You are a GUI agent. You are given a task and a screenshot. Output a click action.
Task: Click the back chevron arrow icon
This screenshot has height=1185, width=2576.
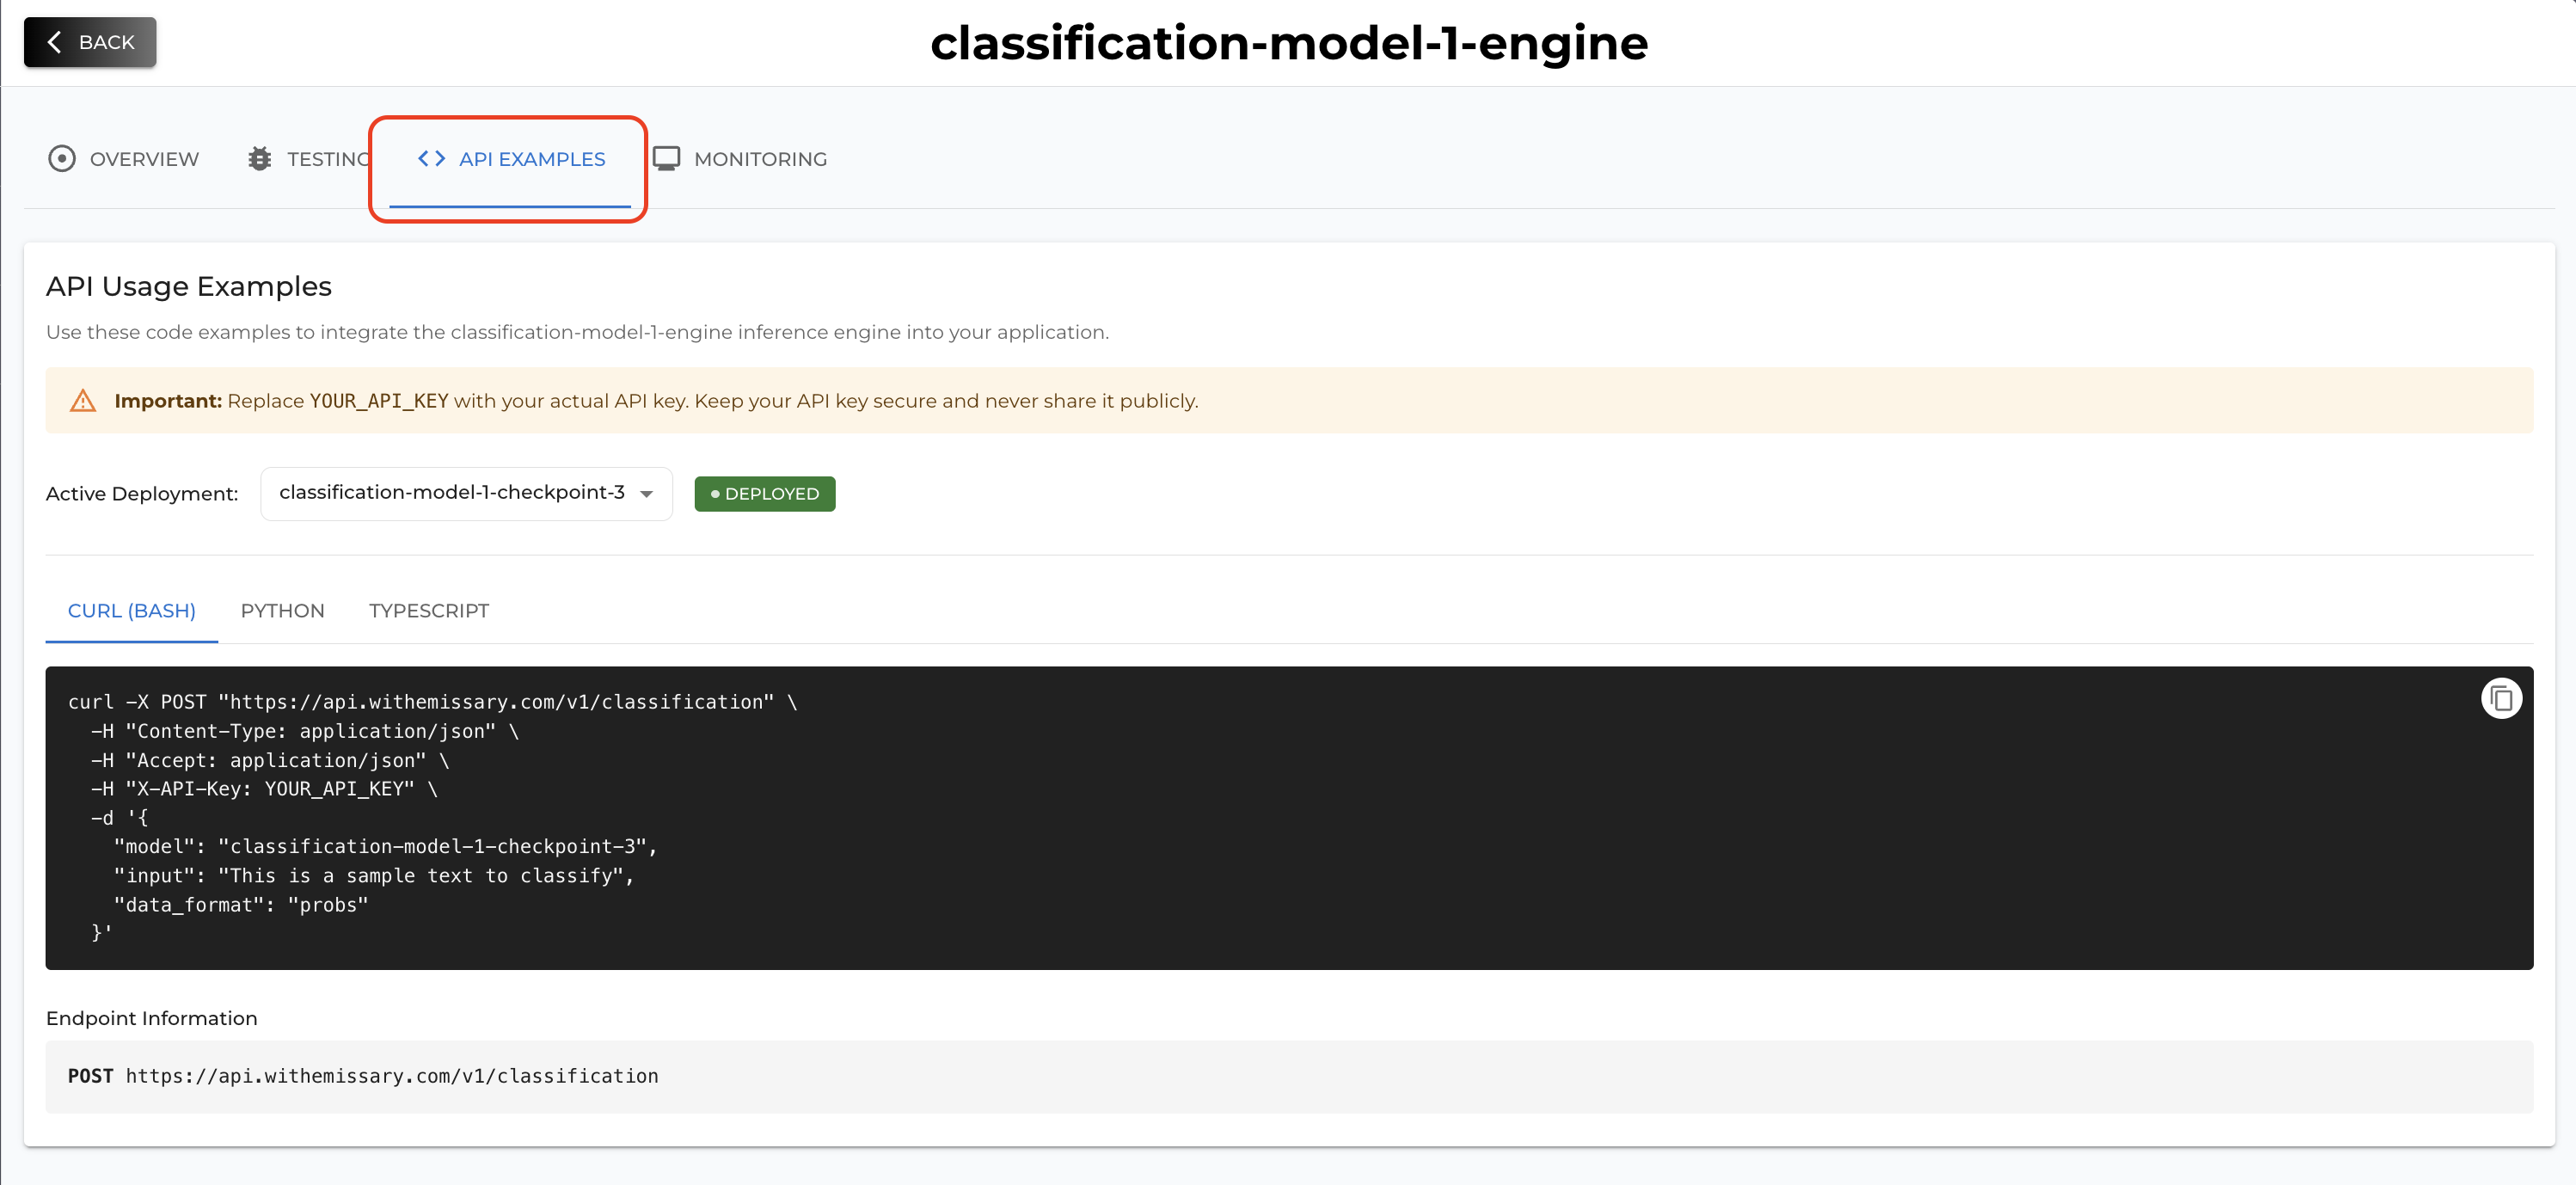point(55,42)
